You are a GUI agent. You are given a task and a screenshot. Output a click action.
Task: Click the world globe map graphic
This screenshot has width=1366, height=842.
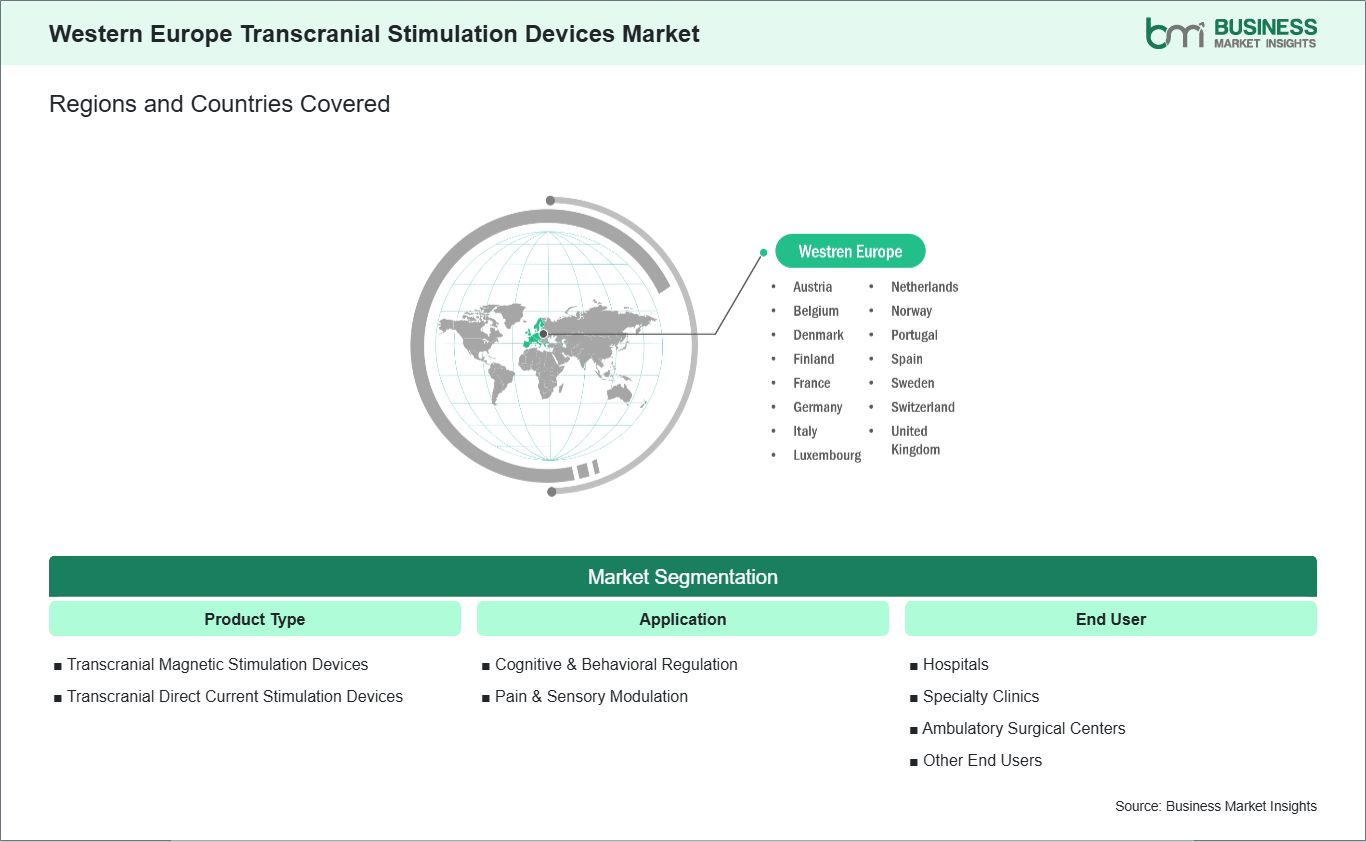(554, 345)
